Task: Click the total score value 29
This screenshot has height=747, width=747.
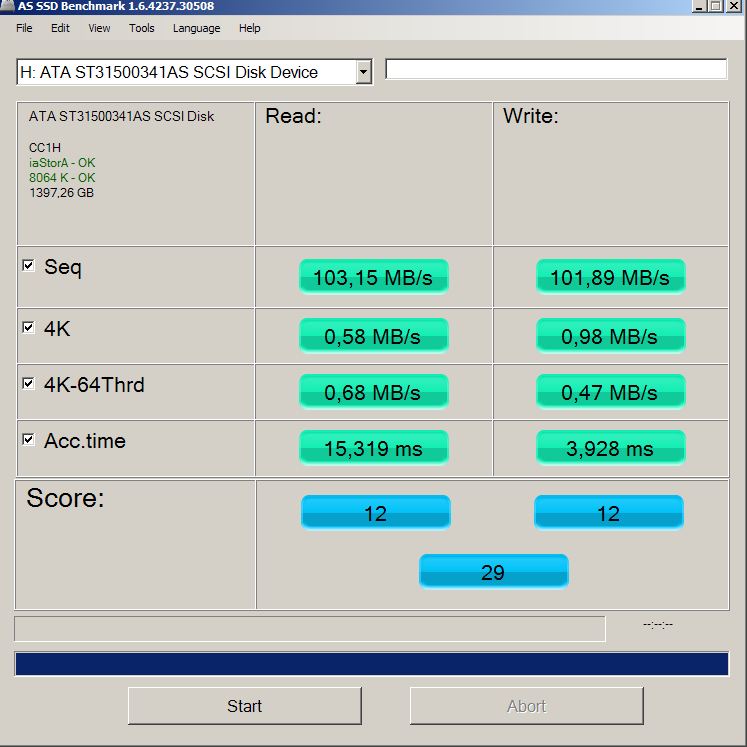Action: (x=494, y=572)
